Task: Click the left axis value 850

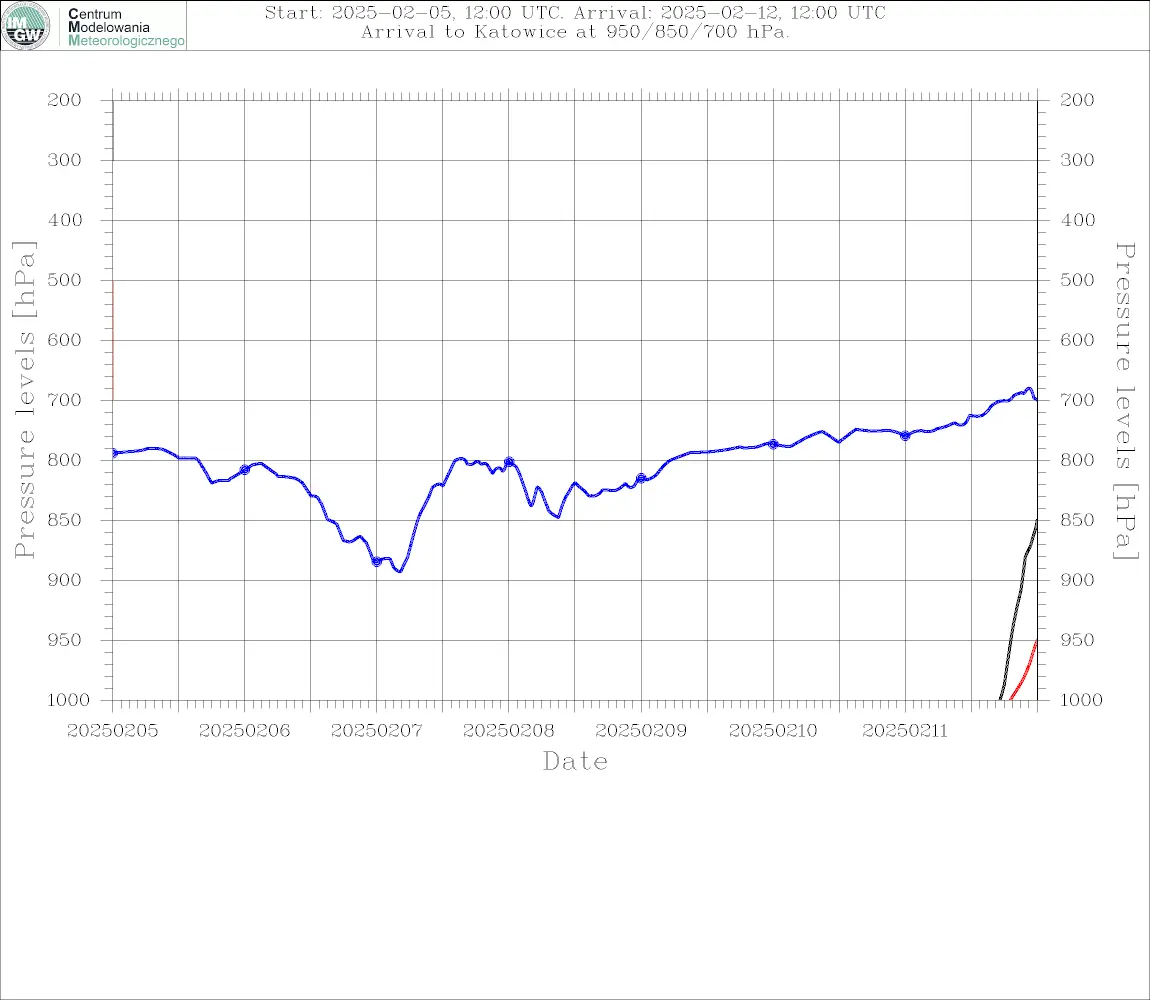Action: [65, 520]
